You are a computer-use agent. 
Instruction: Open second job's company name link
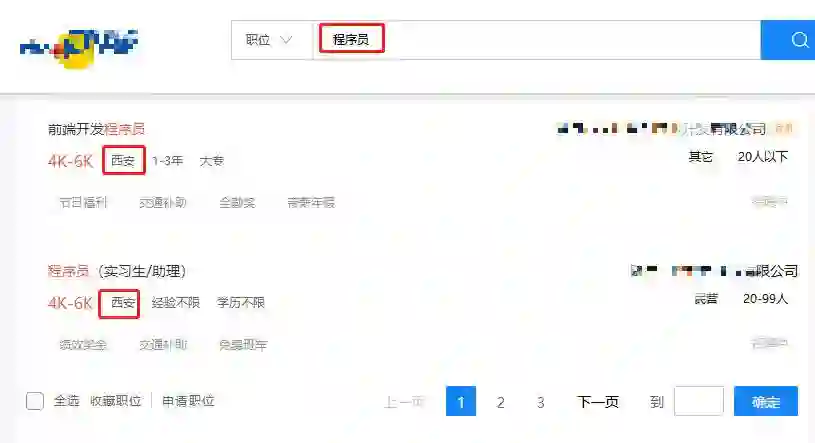click(x=714, y=270)
